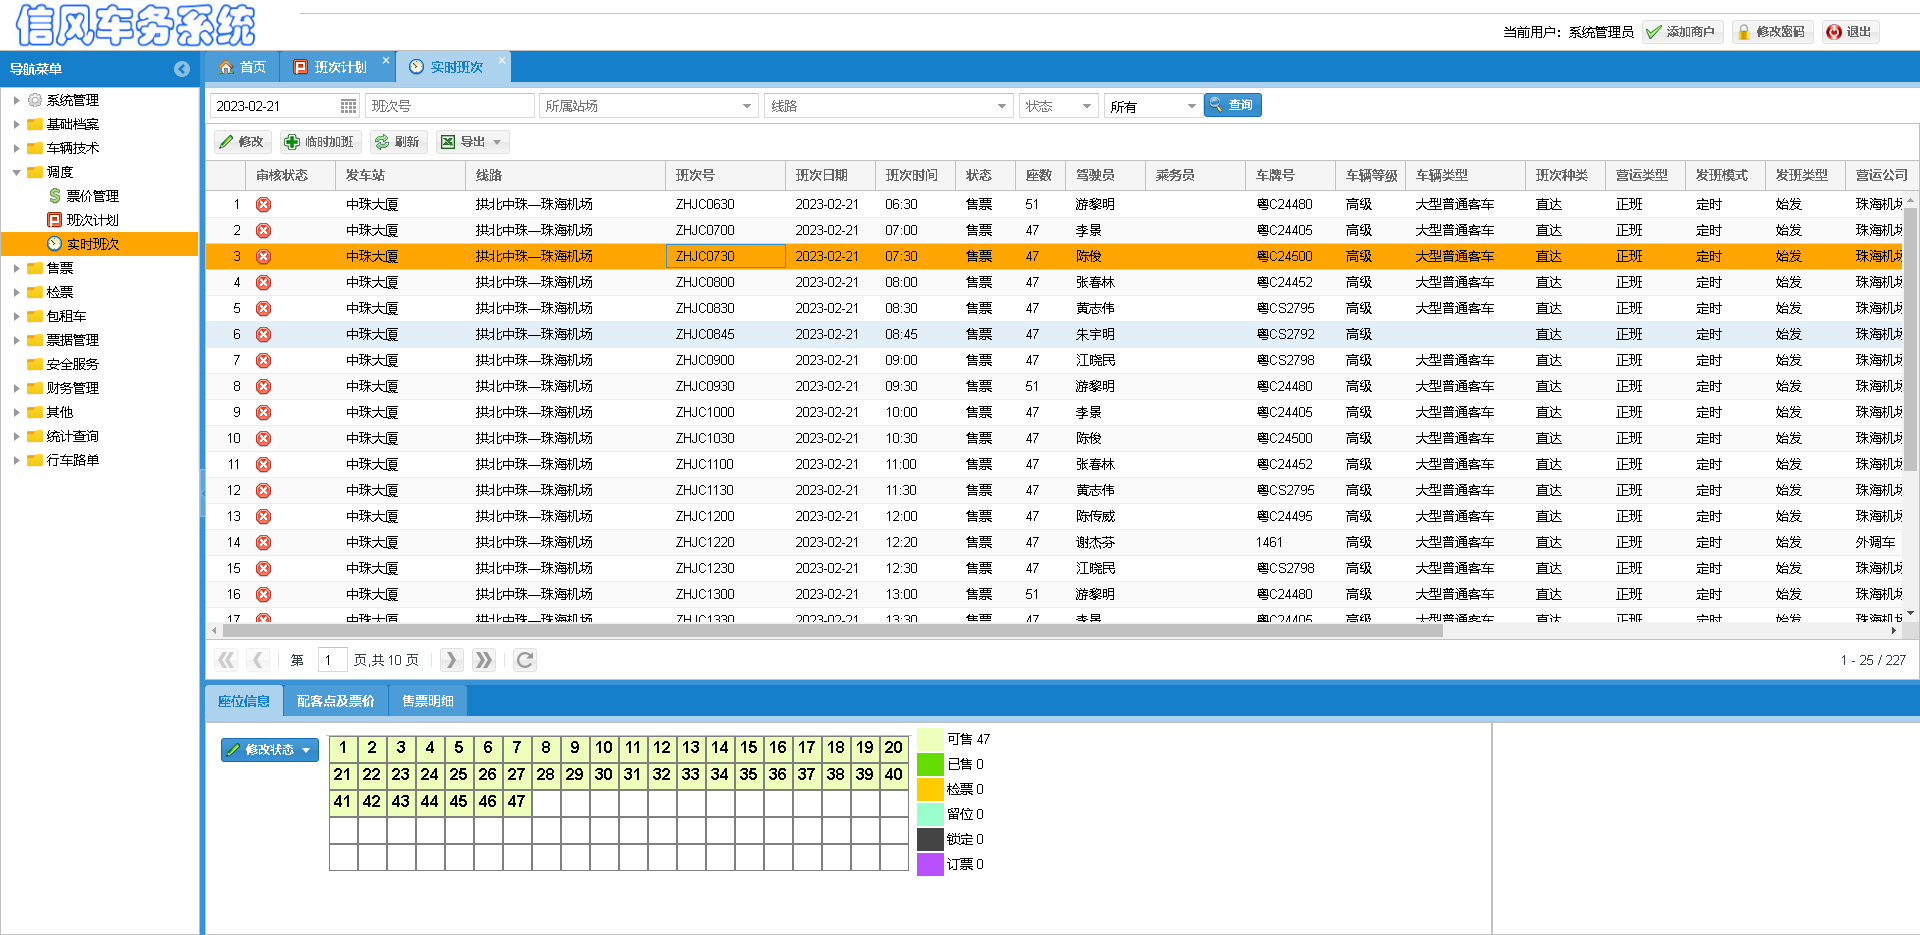Jump to last page arrow

pyautogui.click(x=484, y=660)
